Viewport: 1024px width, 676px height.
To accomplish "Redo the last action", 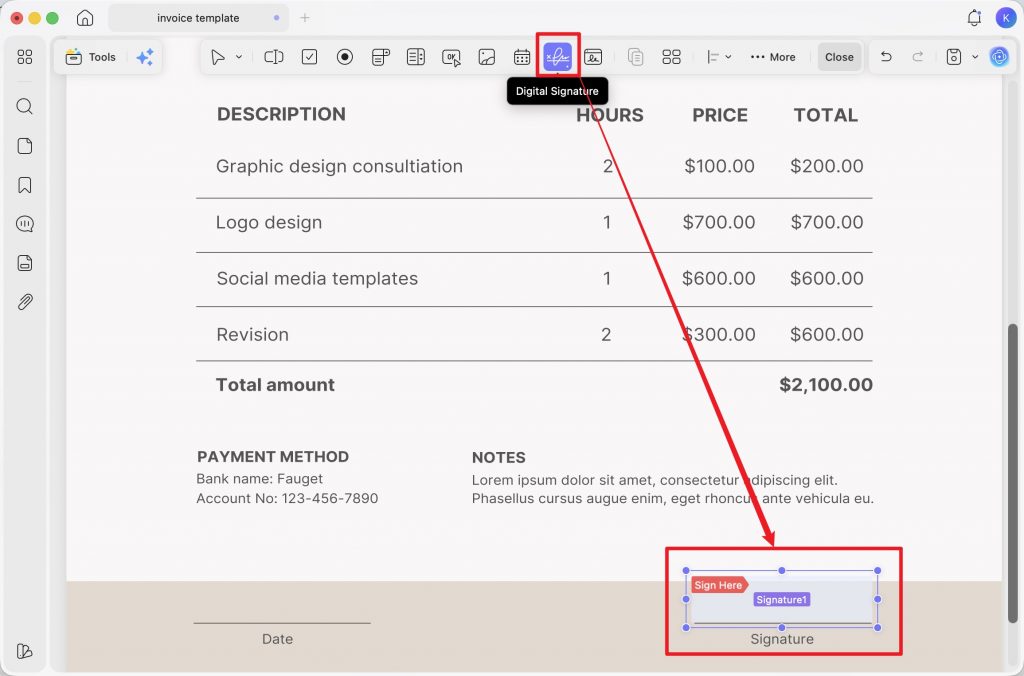I will click(918, 56).
